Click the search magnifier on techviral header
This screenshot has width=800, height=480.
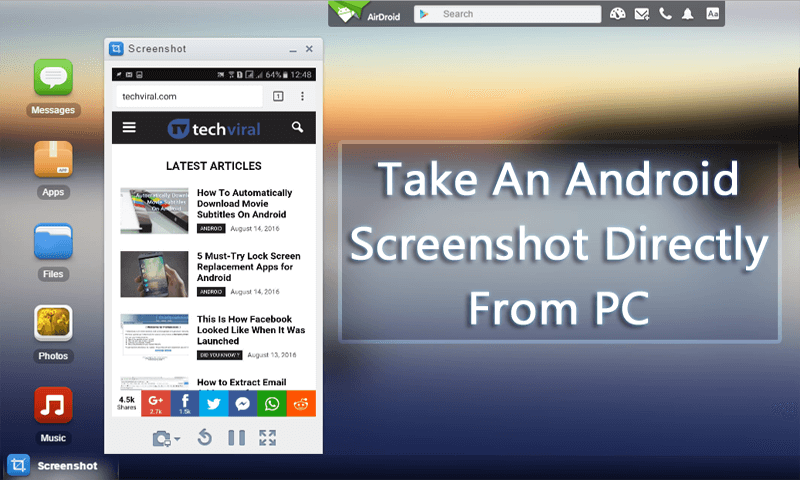pyautogui.click(x=297, y=128)
